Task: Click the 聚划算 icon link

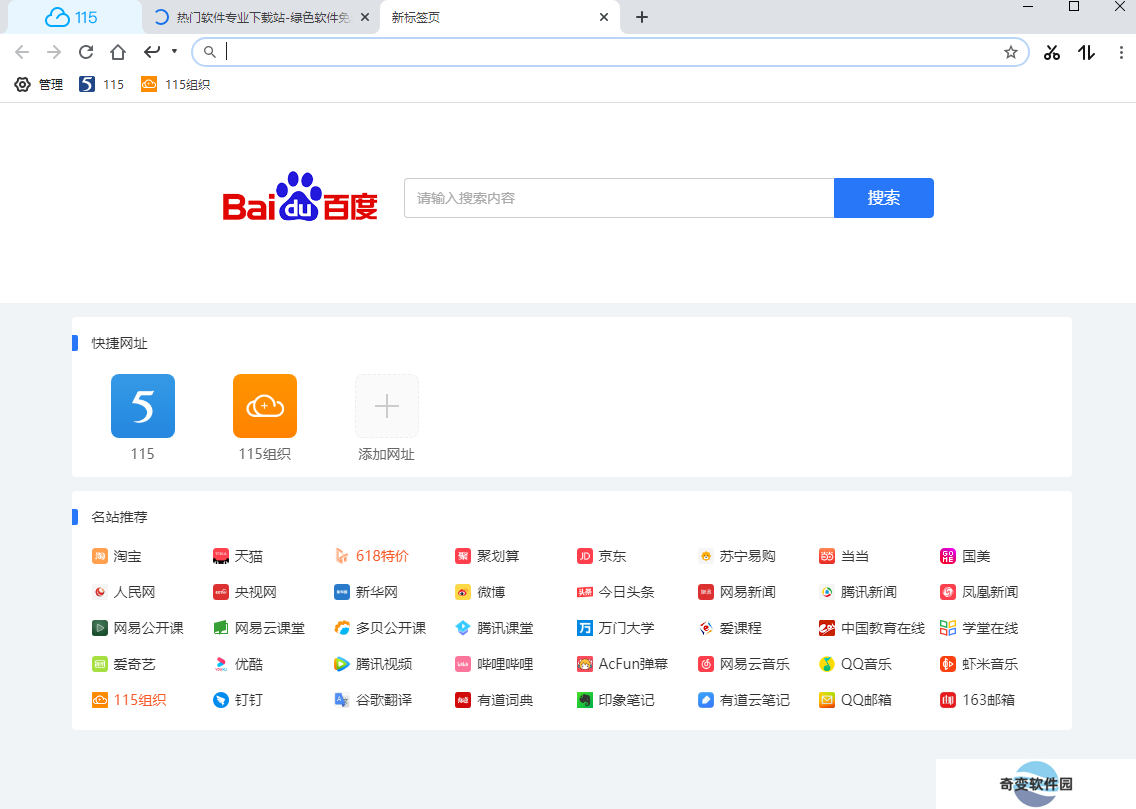Action: tap(463, 556)
